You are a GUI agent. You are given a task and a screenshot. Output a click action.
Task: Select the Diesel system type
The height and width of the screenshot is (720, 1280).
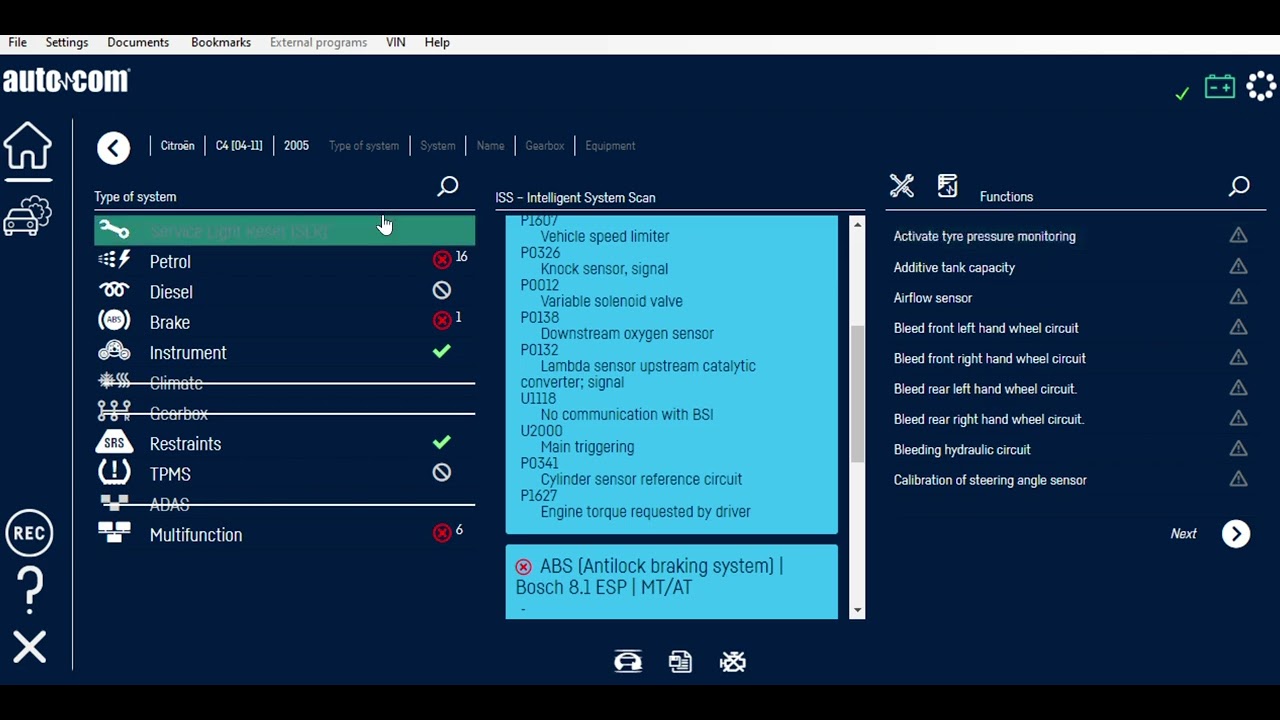point(285,292)
